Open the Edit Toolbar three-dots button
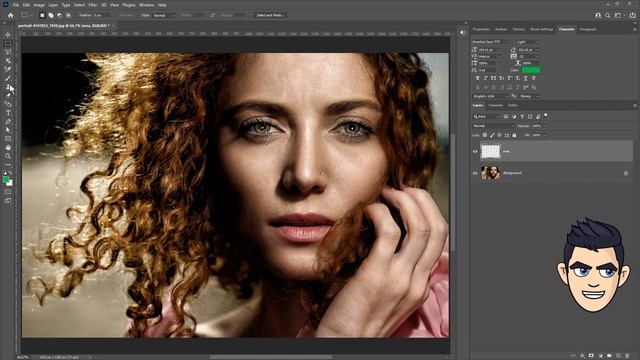Viewport: 640px width, 360px height. [x=8, y=164]
